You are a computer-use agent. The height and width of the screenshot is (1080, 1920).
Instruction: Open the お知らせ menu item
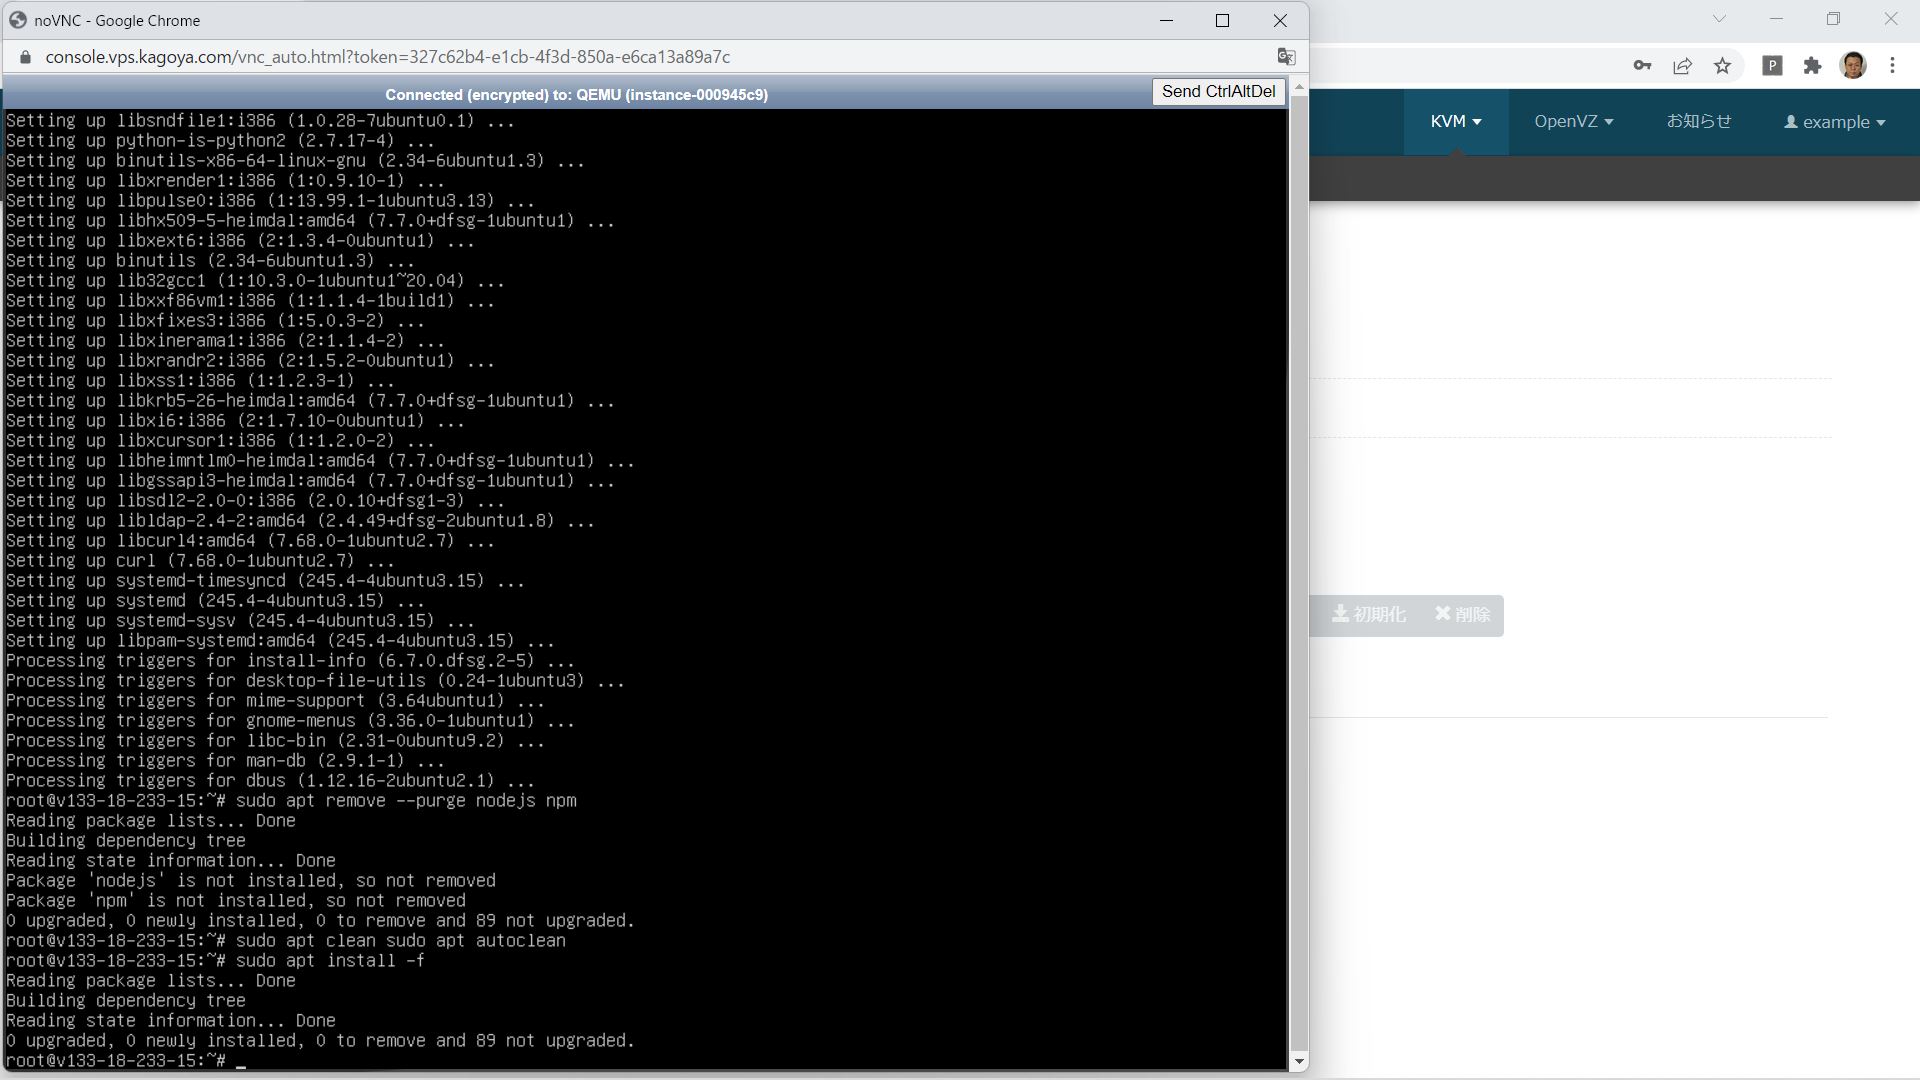pos(1699,121)
